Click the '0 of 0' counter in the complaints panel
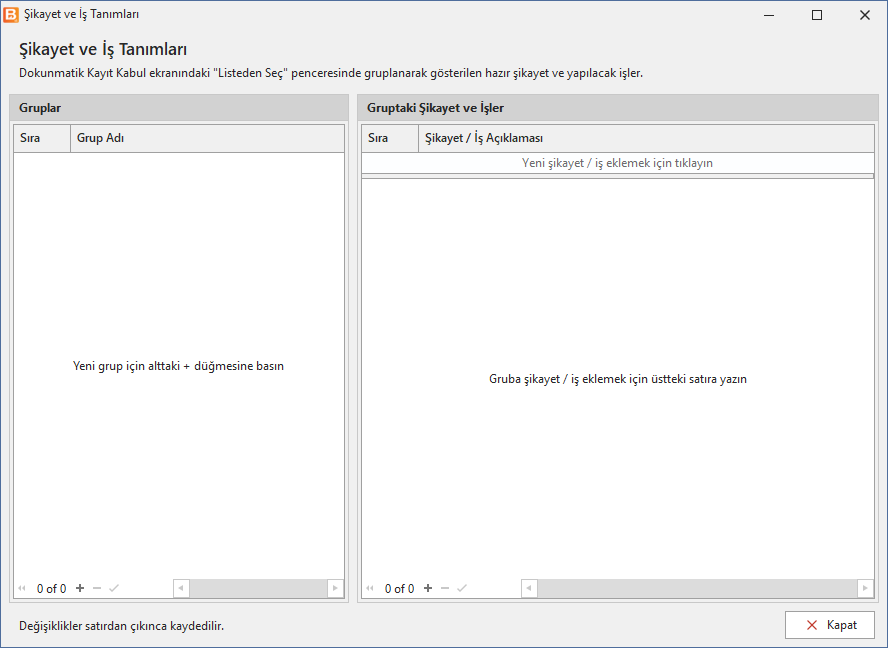The height and width of the screenshot is (648, 888). point(399,589)
